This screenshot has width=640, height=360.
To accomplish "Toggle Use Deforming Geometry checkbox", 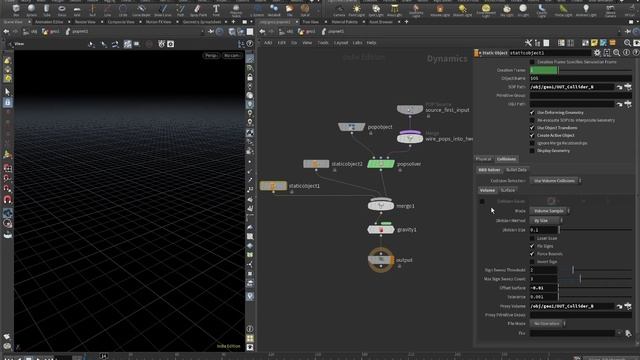I will tap(532, 112).
